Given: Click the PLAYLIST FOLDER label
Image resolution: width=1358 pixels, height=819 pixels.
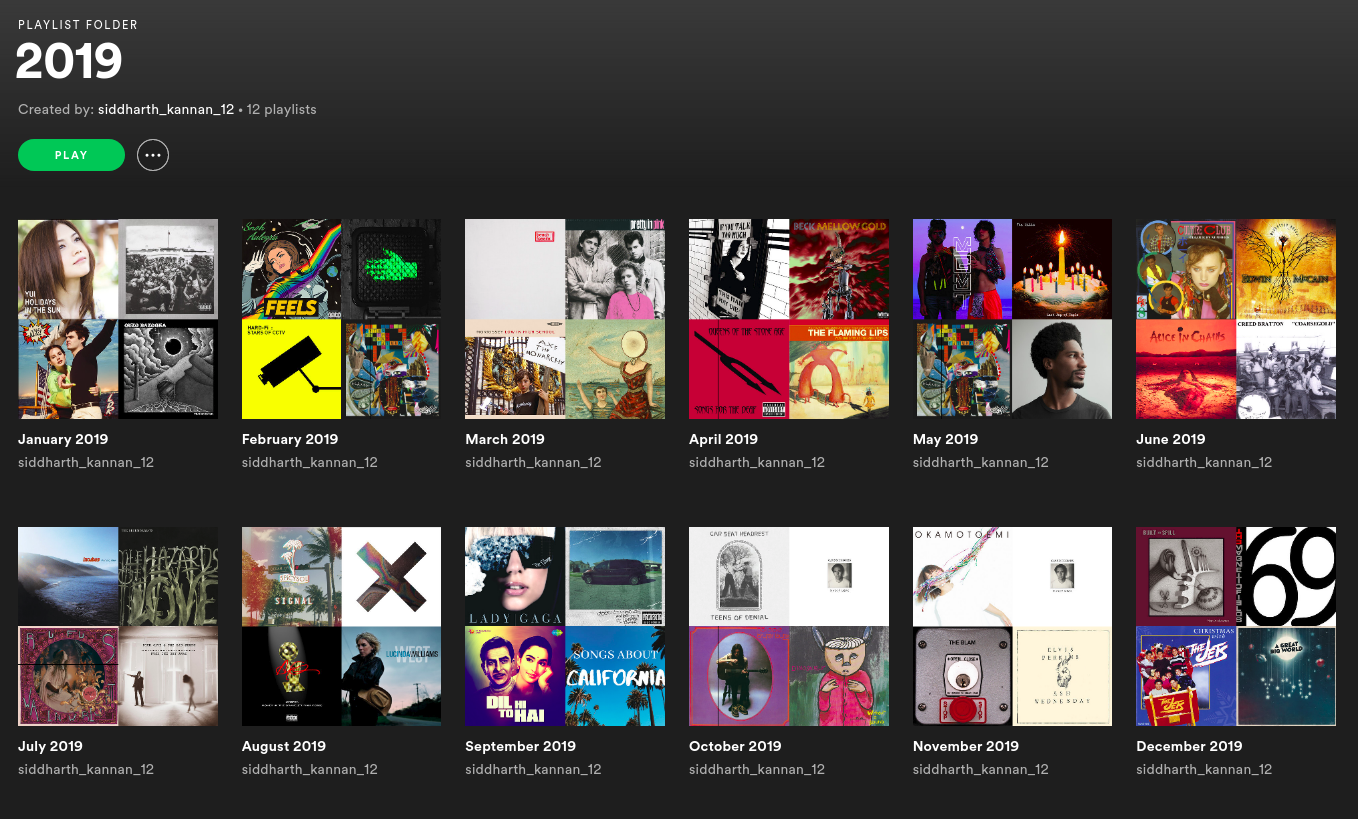Looking at the screenshot, I should pos(78,25).
